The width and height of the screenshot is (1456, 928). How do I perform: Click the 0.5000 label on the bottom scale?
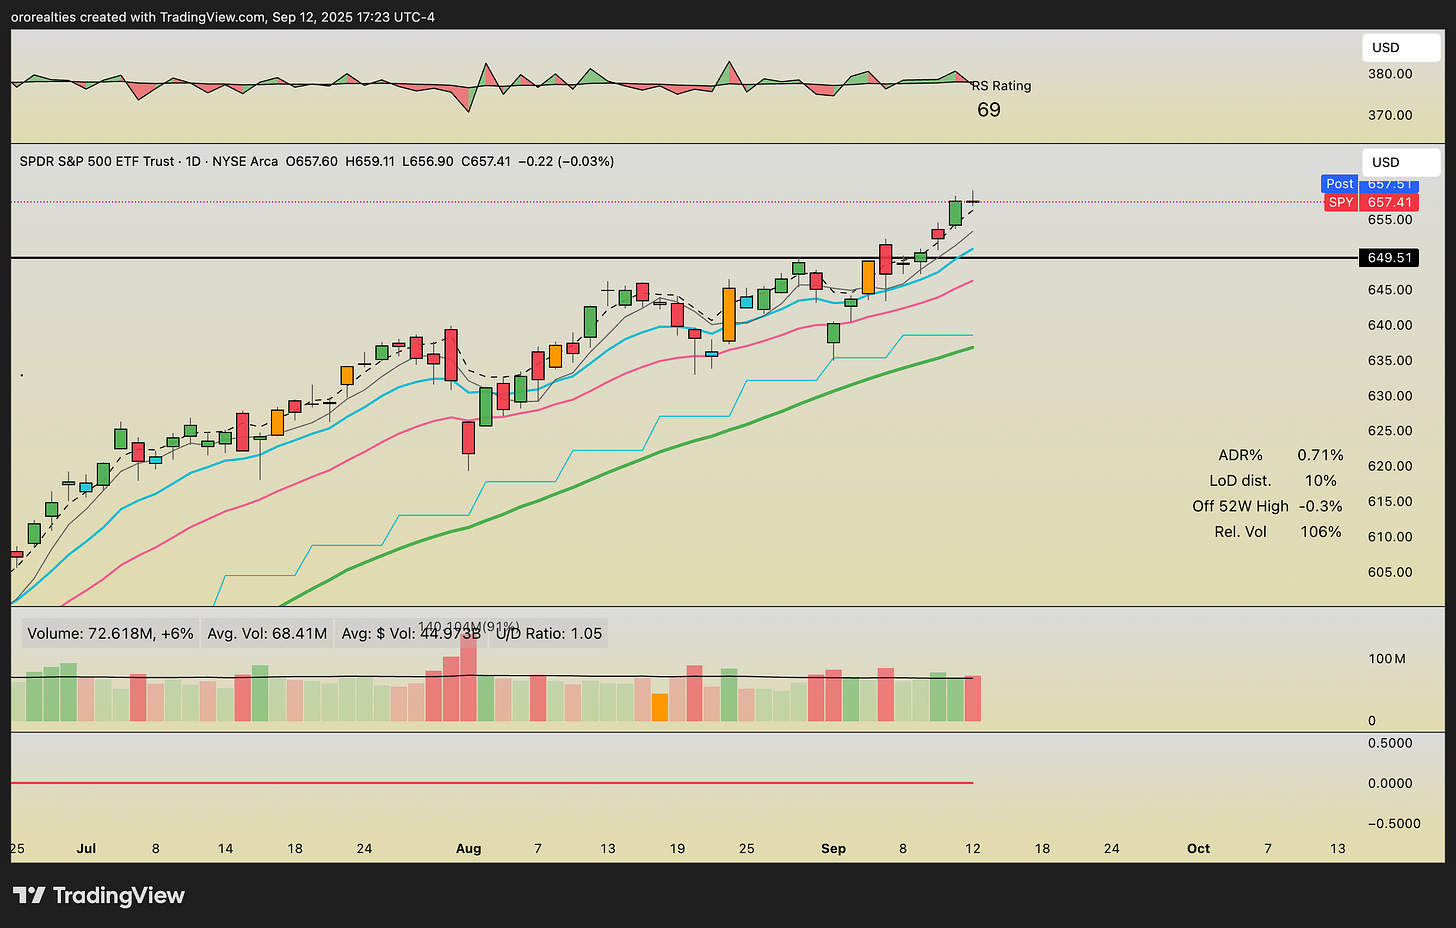pos(1390,743)
